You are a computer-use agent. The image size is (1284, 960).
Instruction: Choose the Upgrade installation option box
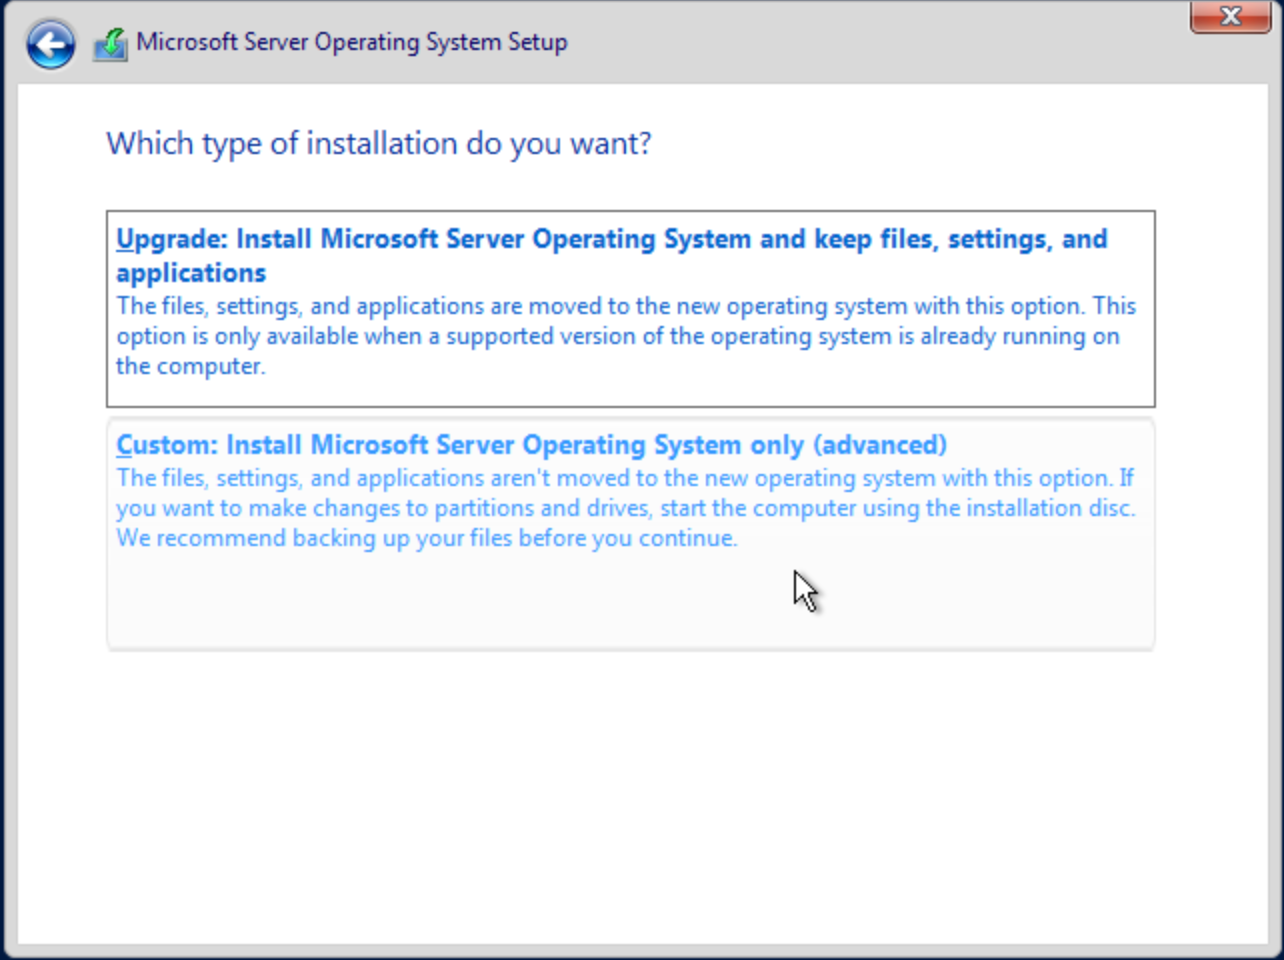point(630,308)
